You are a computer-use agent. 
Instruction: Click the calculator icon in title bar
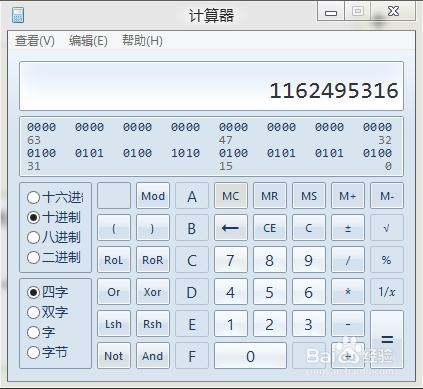coord(18,15)
